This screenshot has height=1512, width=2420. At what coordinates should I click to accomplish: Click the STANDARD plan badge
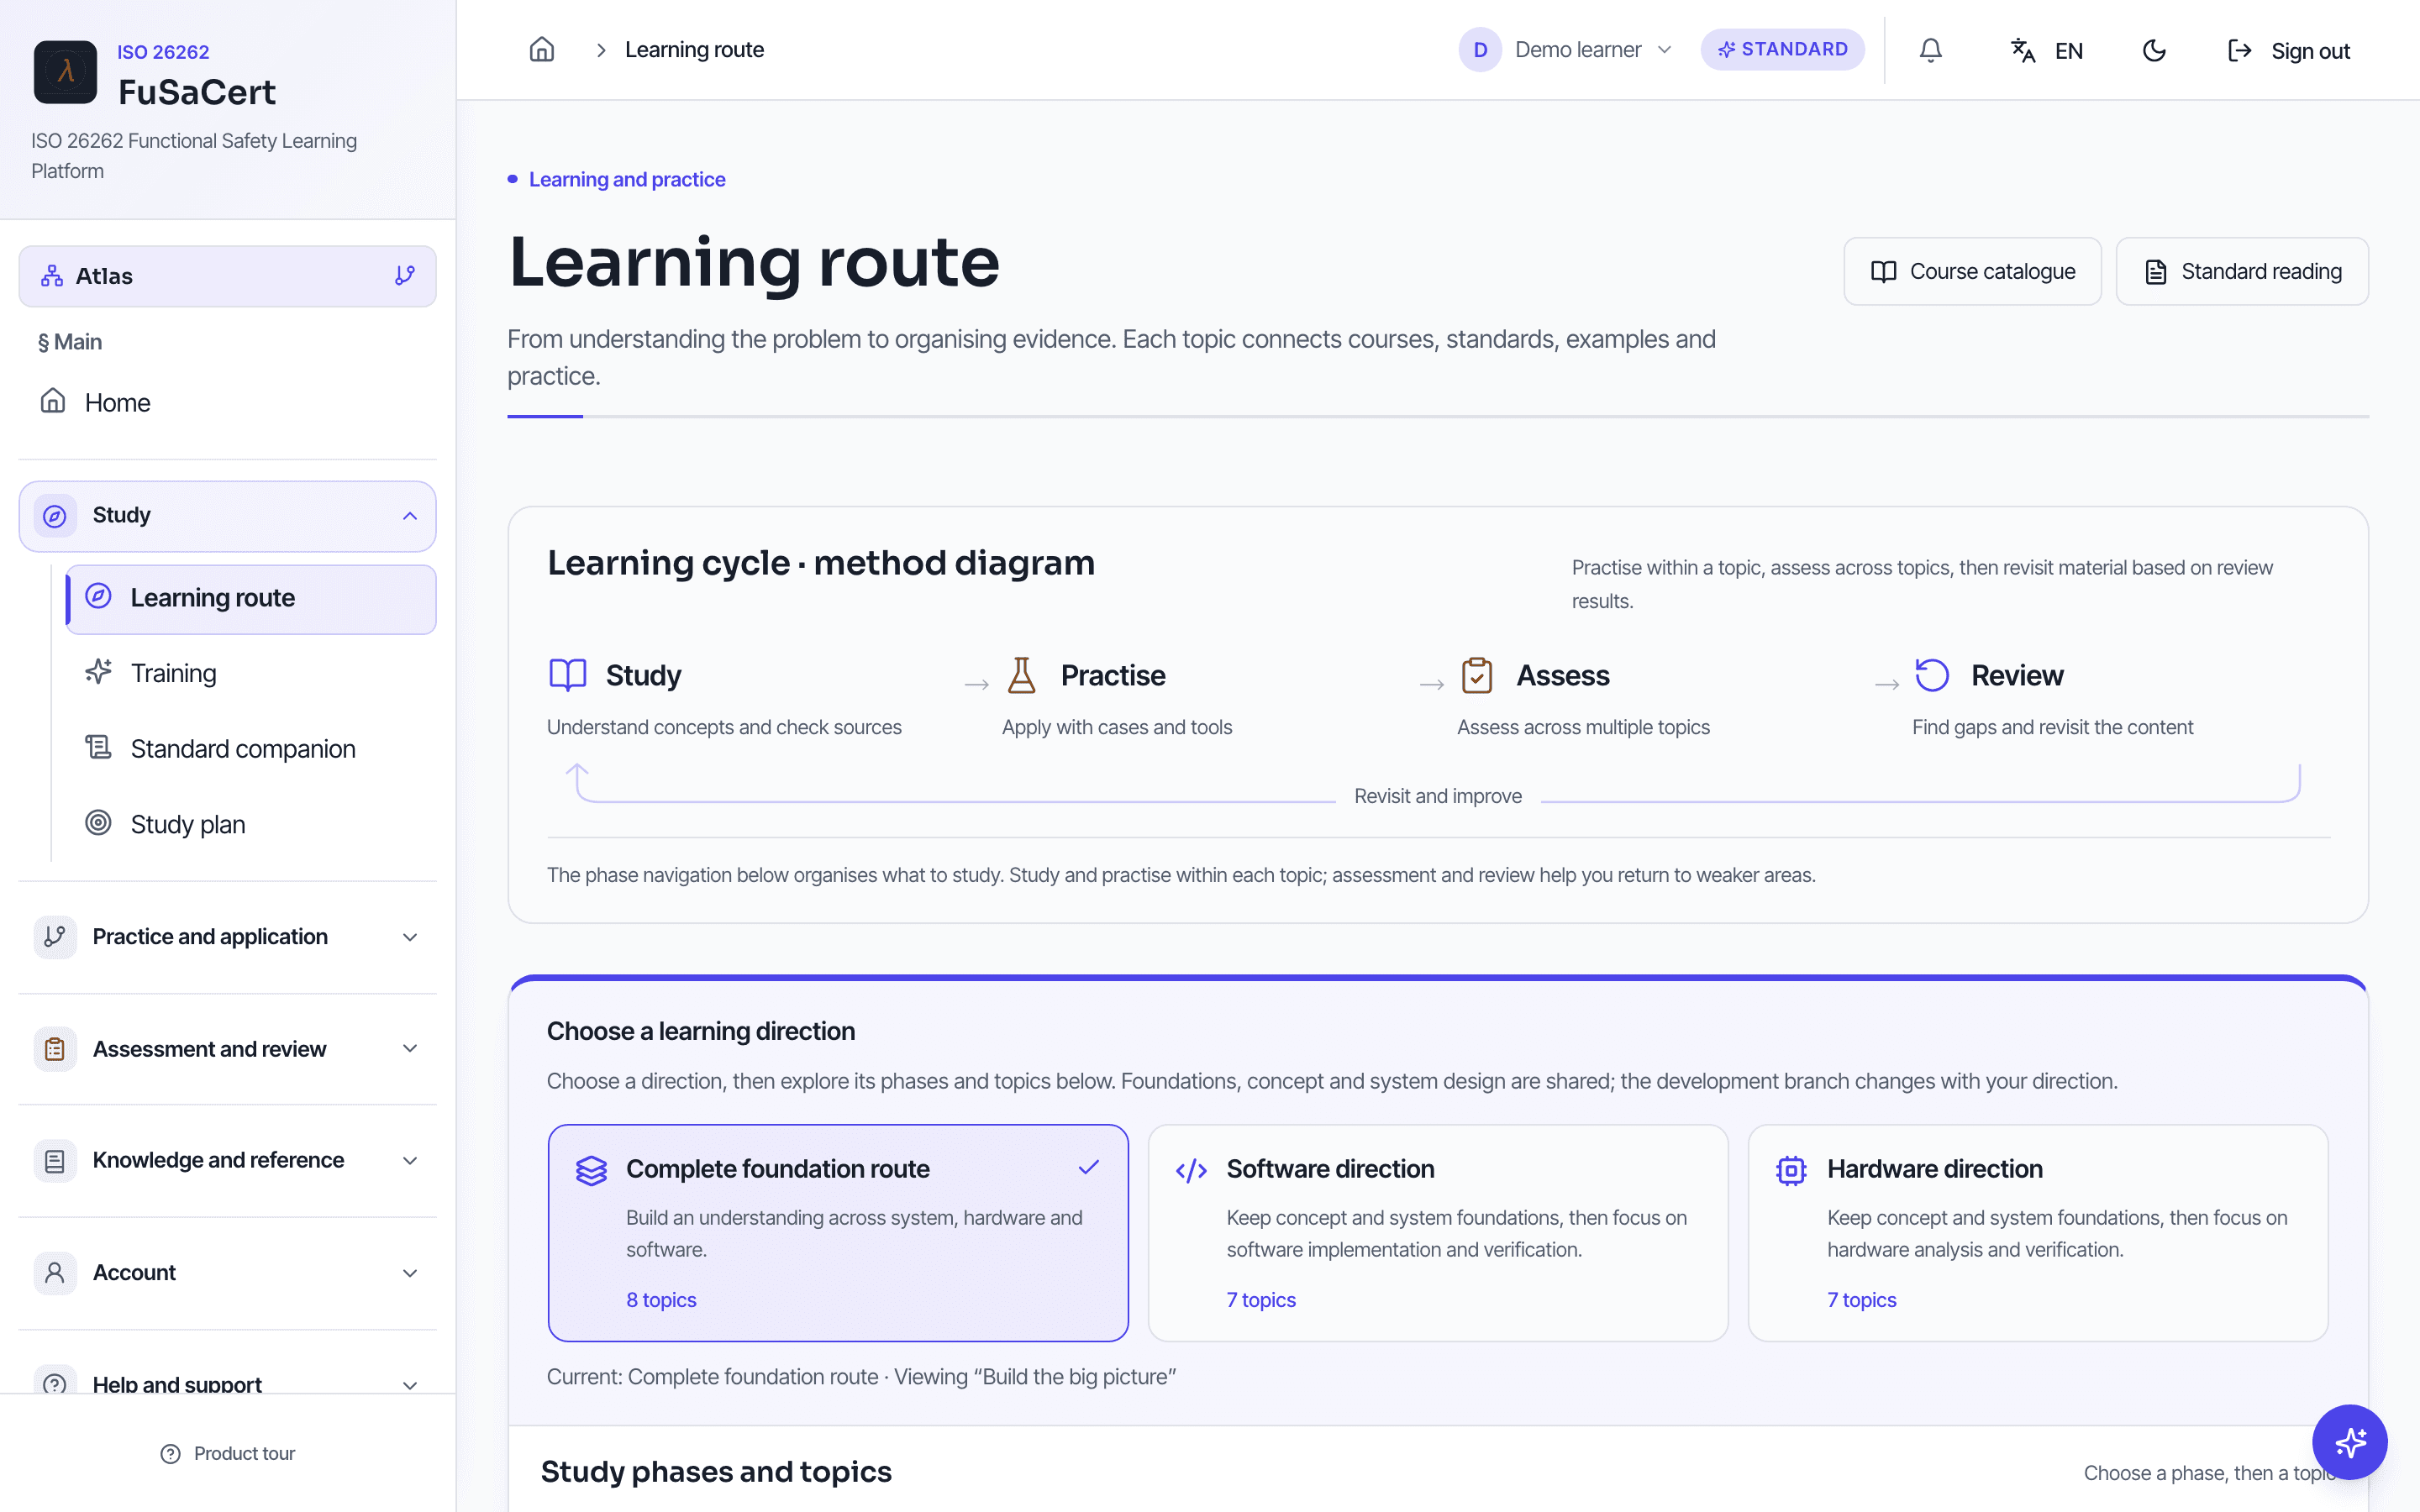[x=1782, y=49]
